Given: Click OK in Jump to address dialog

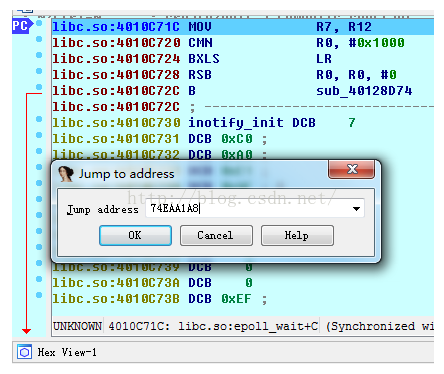Looking at the screenshot, I should click(135, 235).
